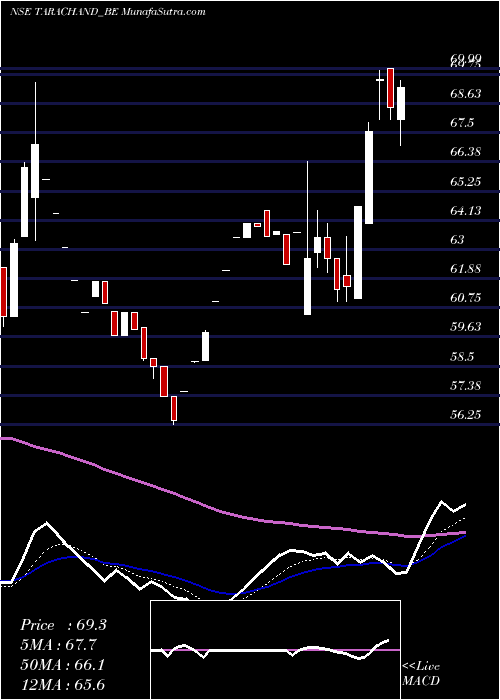Select the 58.5 price axis label

click(462, 356)
